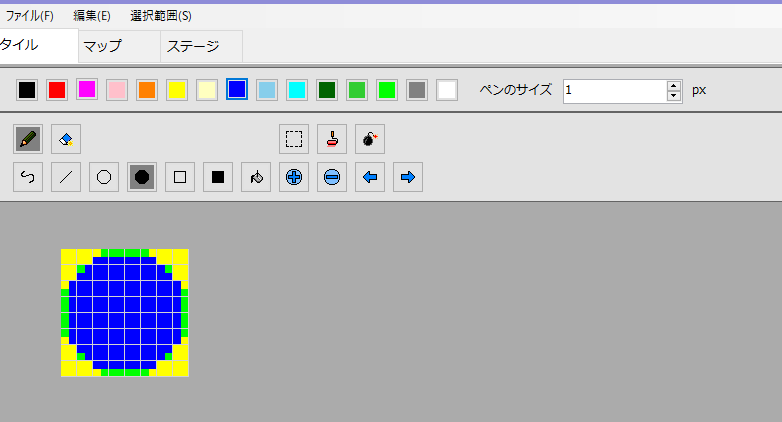Image resolution: width=782 pixels, height=422 pixels.
Task: Select the filled rectangle tool
Action: pos(218,177)
